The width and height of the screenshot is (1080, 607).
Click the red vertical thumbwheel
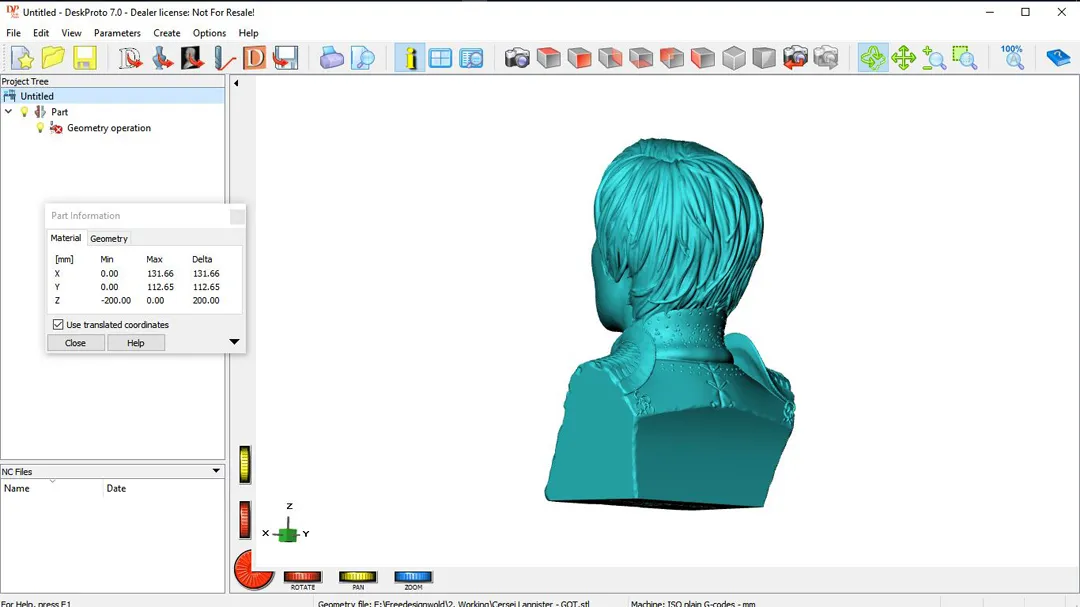(245, 519)
